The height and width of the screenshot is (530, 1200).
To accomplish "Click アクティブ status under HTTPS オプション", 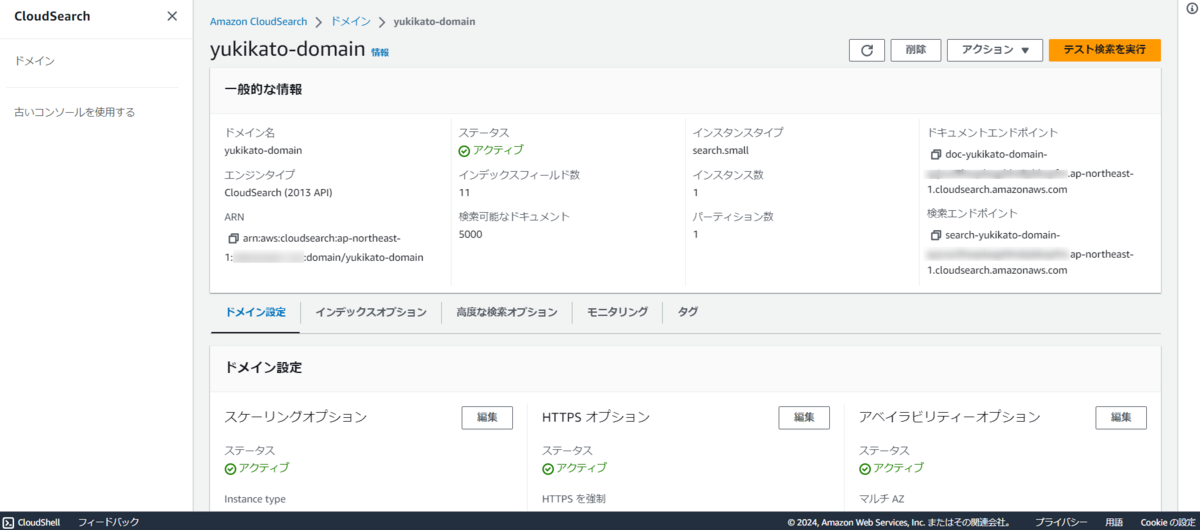I will pos(574,468).
